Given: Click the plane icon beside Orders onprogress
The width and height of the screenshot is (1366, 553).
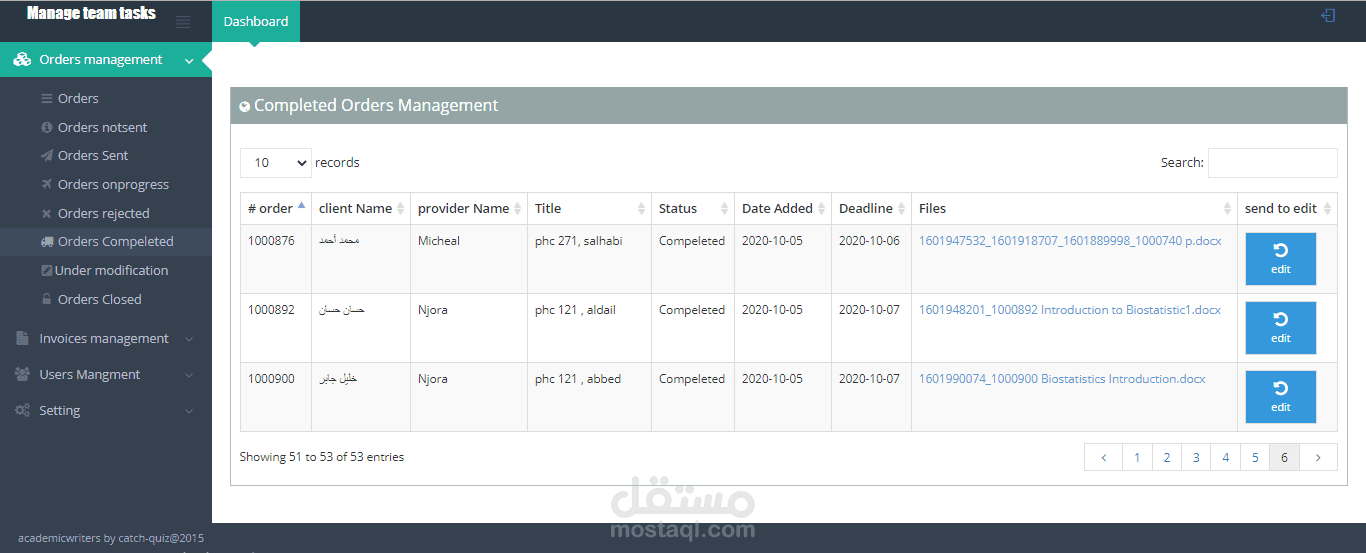Looking at the screenshot, I should (x=46, y=184).
